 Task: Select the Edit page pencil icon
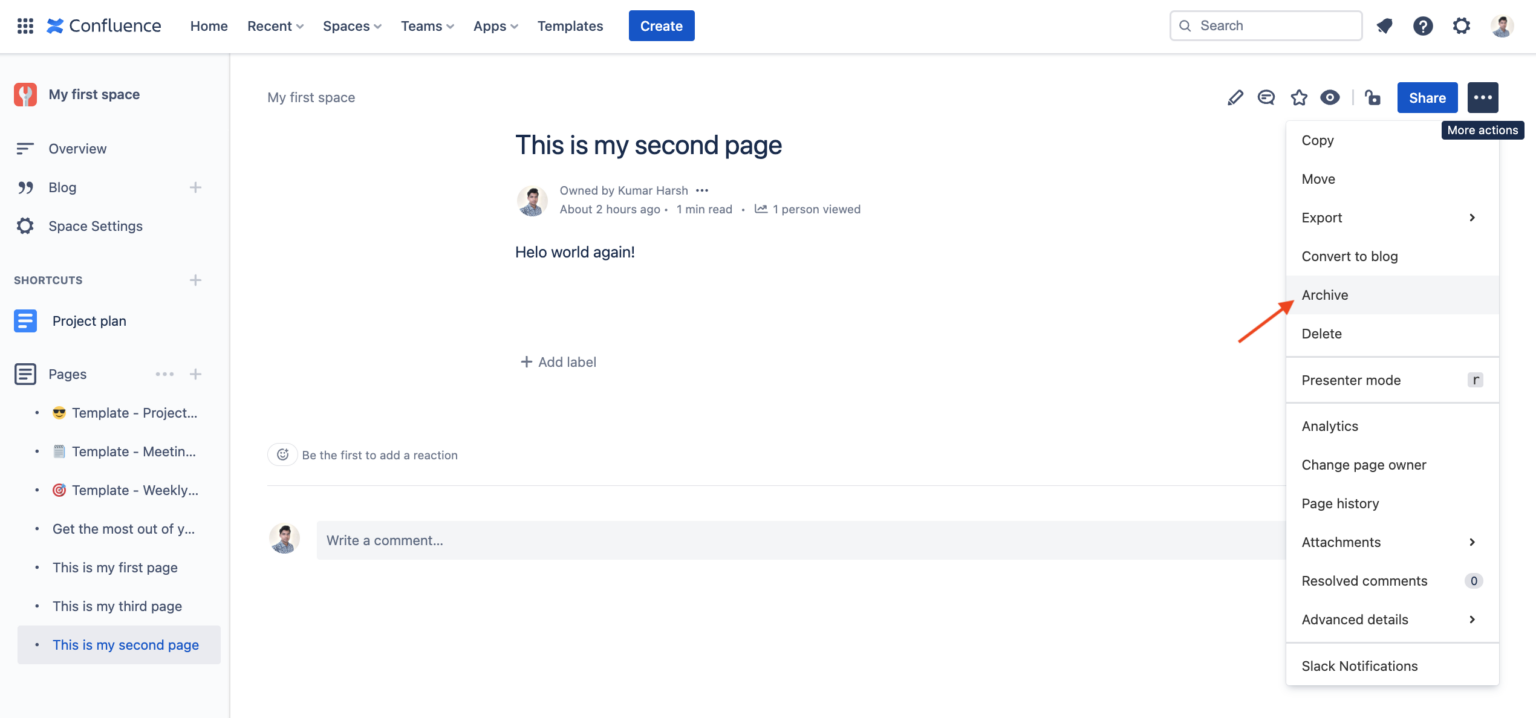point(1235,97)
